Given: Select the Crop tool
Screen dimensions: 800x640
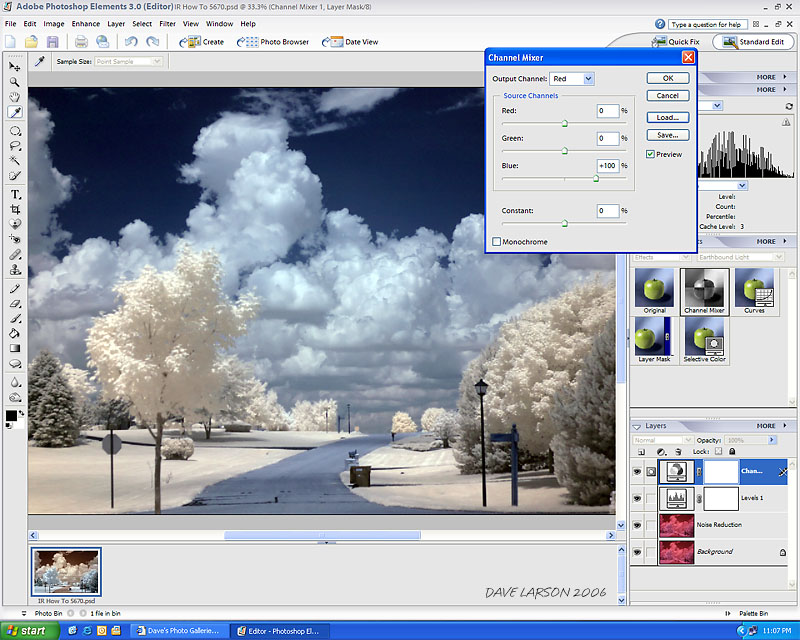Looking at the screenshot, I should (x=15, y=209).
